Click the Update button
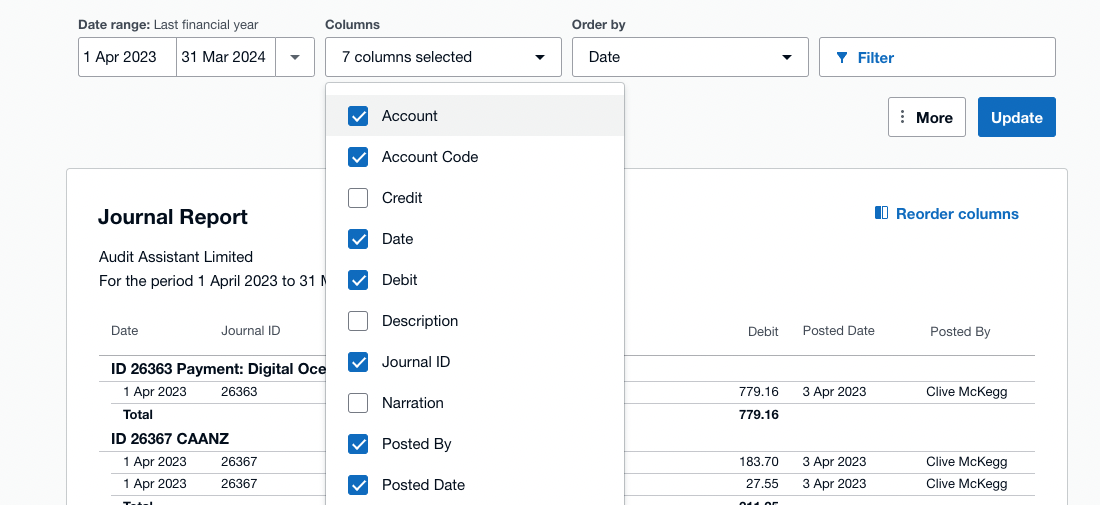This screenshot has width=1100, height=505. pos(1017,117)
